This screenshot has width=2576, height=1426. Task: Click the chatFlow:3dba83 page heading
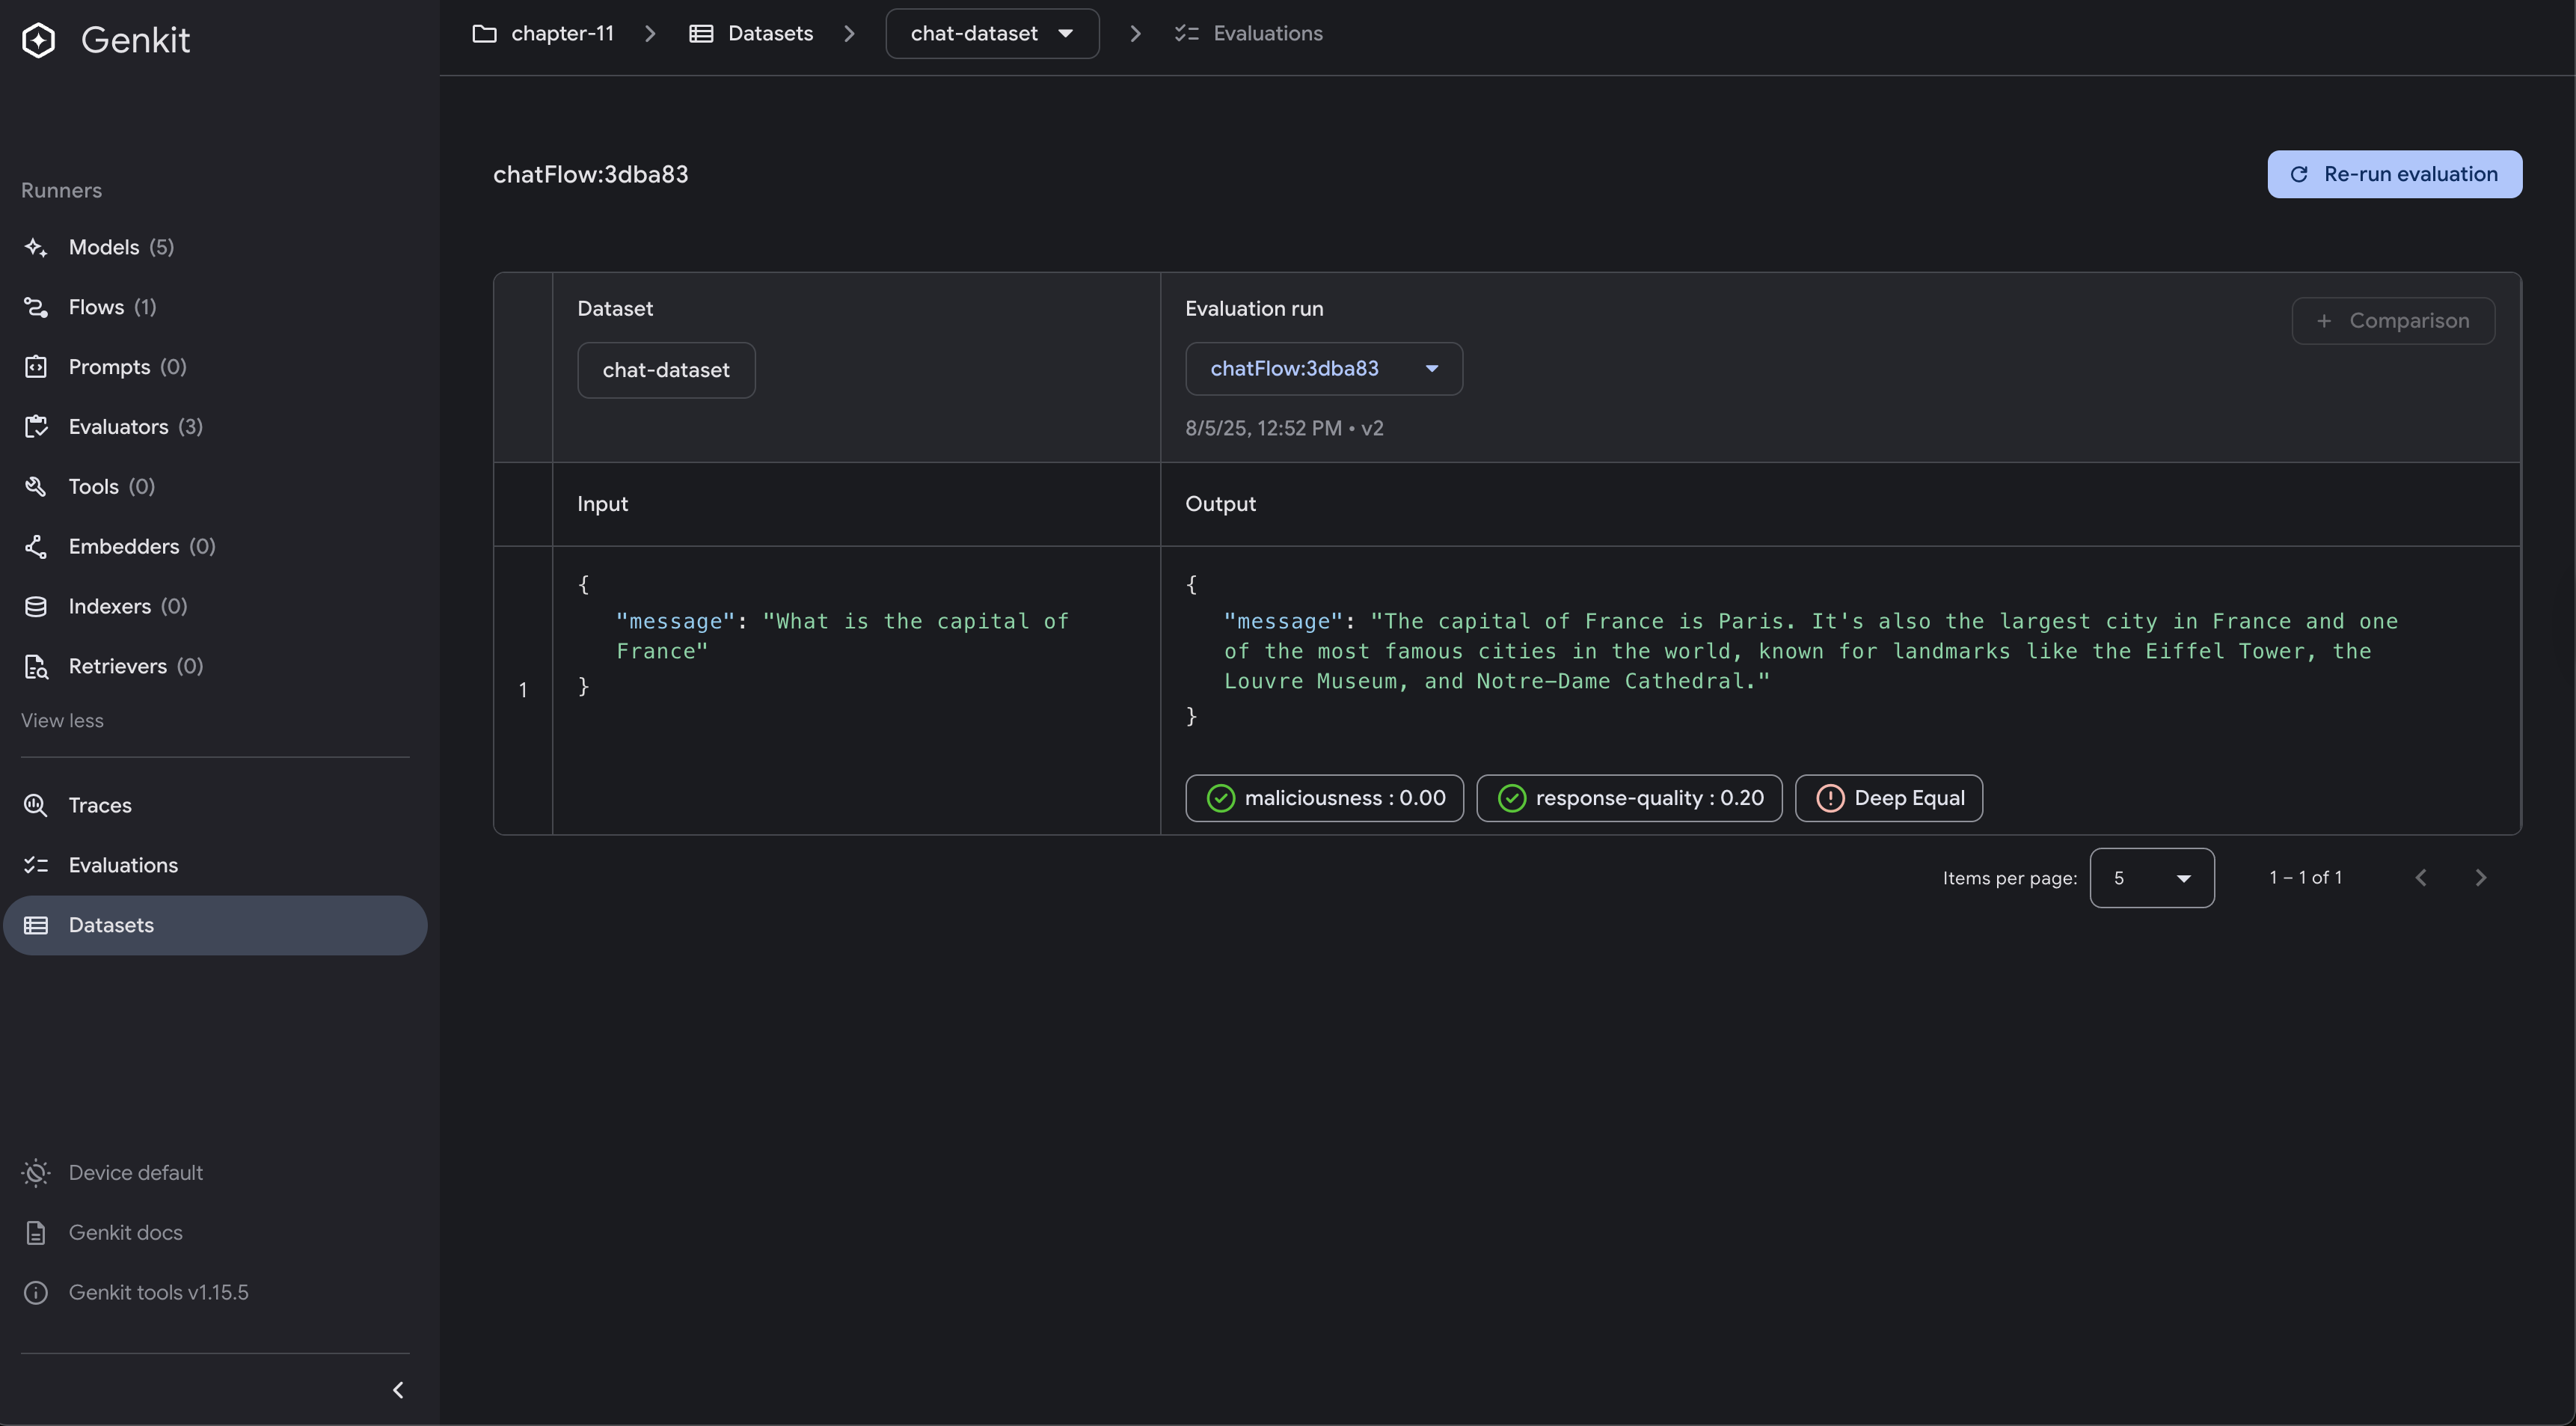[x=590, y=174]
